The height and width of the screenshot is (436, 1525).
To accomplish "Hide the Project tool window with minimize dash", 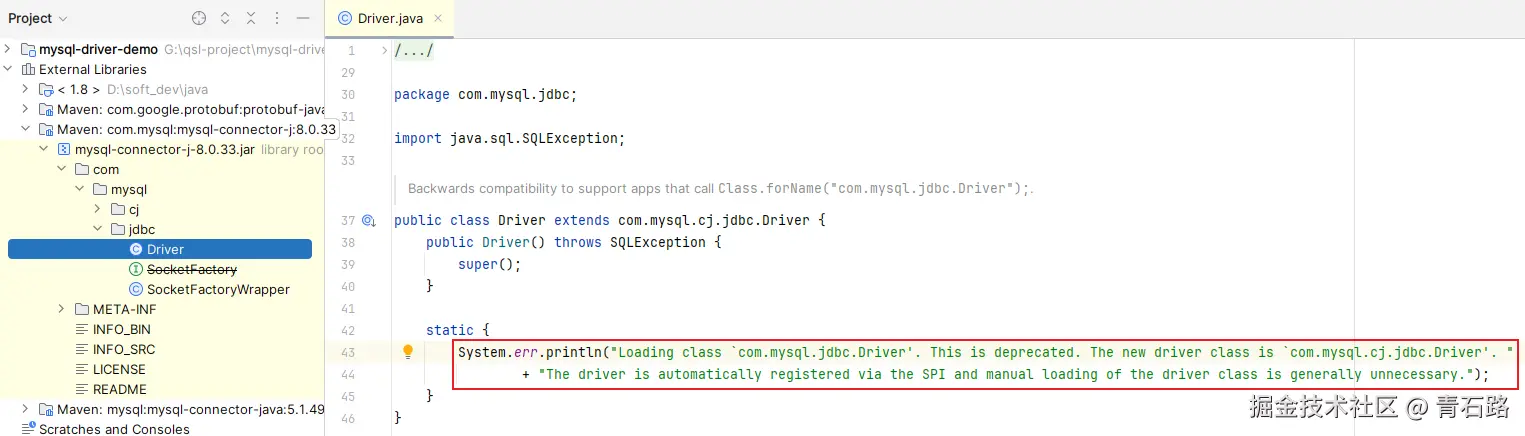I will 303,18.
